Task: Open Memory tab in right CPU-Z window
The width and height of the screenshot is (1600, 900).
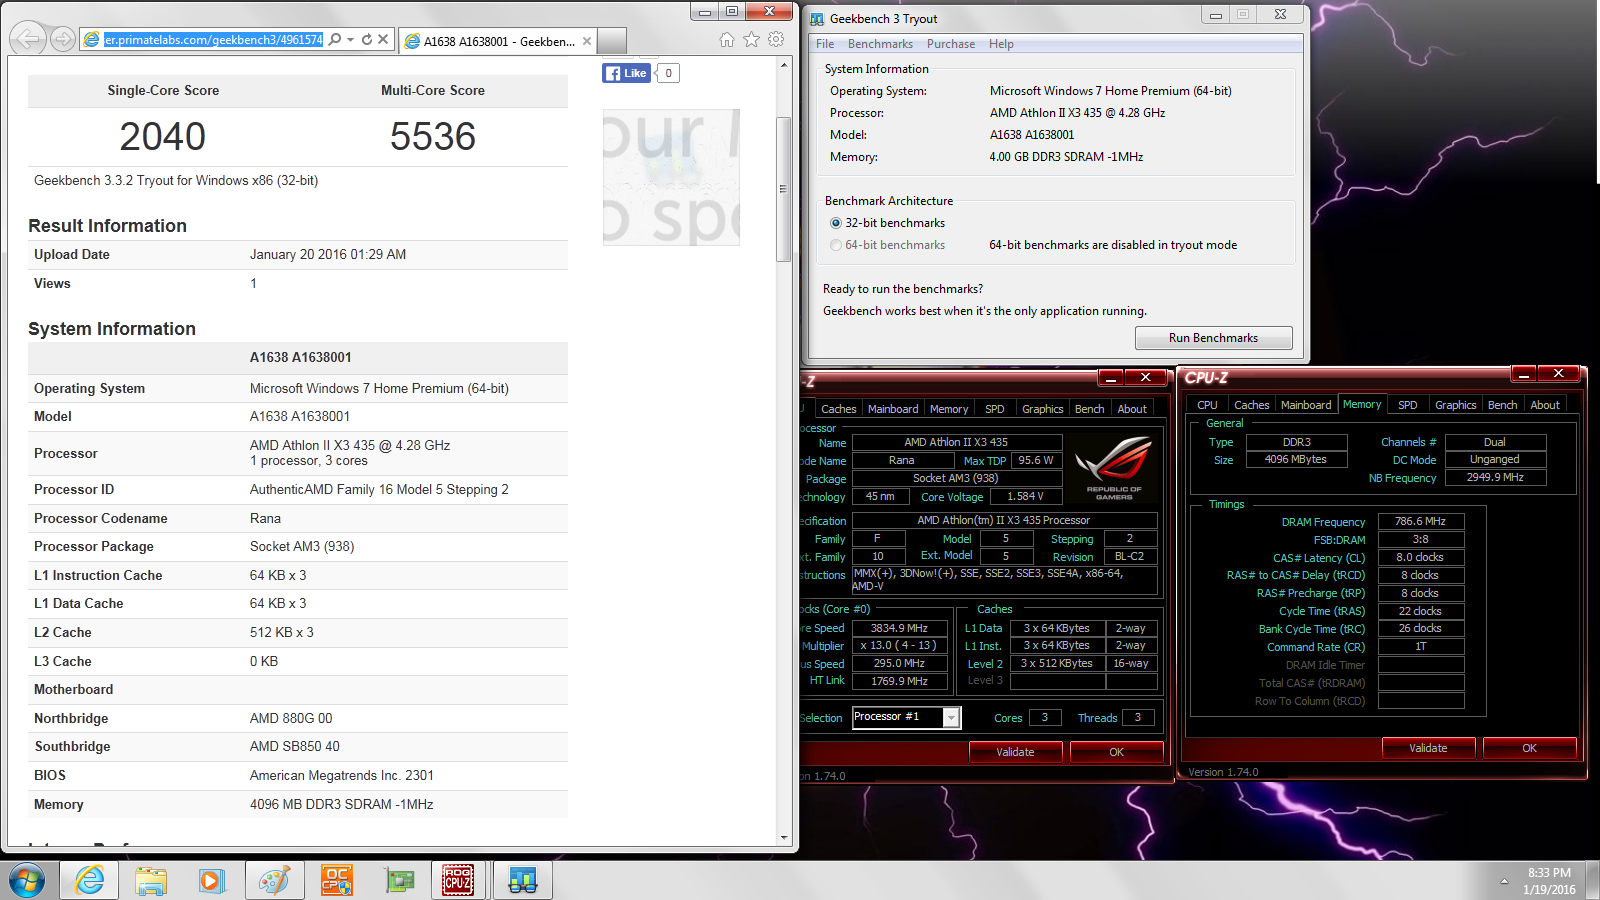Action: pos(1361,404)
